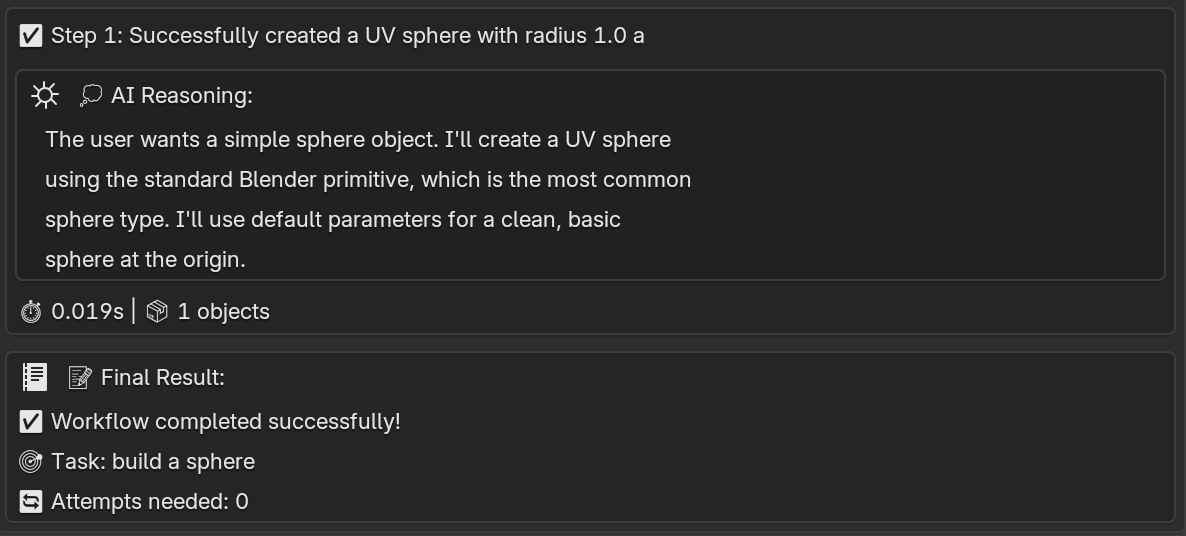The image size is (1186, 536).
Task: Select the AI Reasoning label
Action: click(182, 96)
